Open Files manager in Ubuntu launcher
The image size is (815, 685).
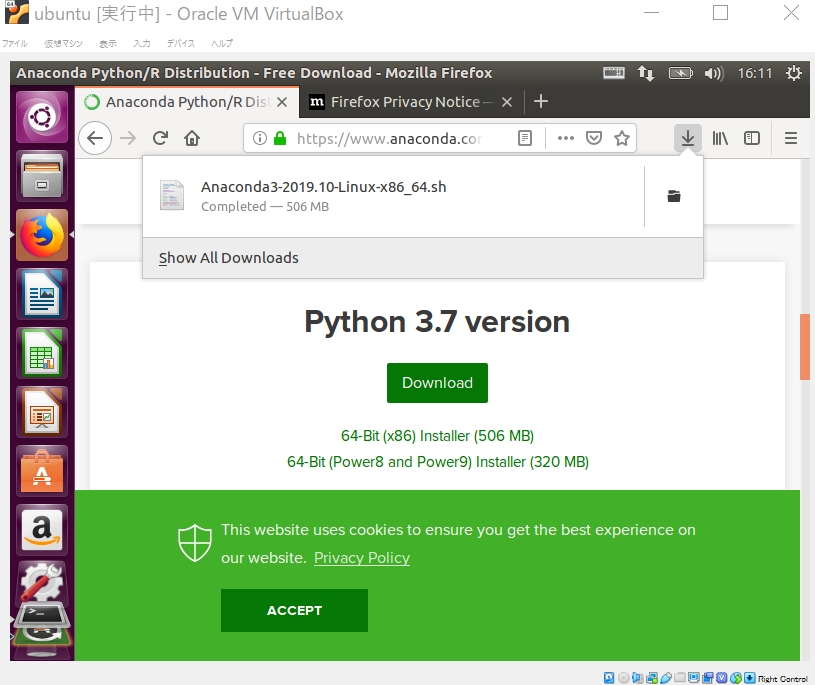pos(42,176)
